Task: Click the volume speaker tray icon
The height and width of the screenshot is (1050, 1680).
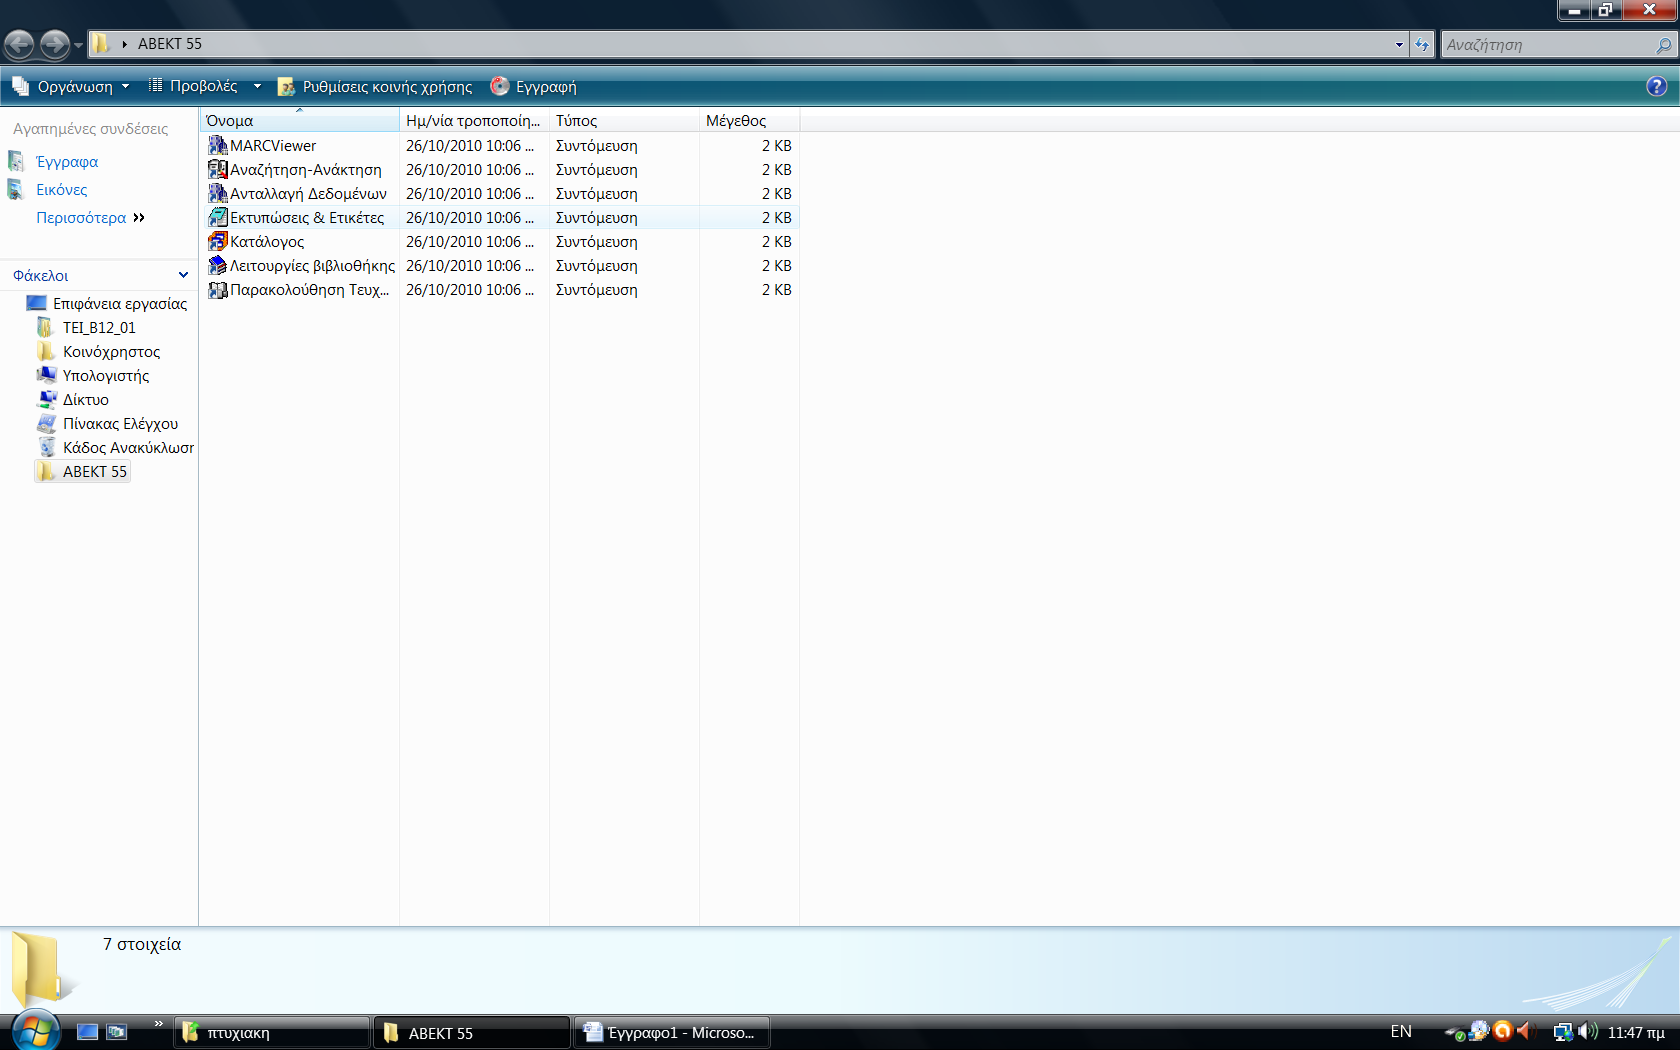Action: [1588, 1031]
